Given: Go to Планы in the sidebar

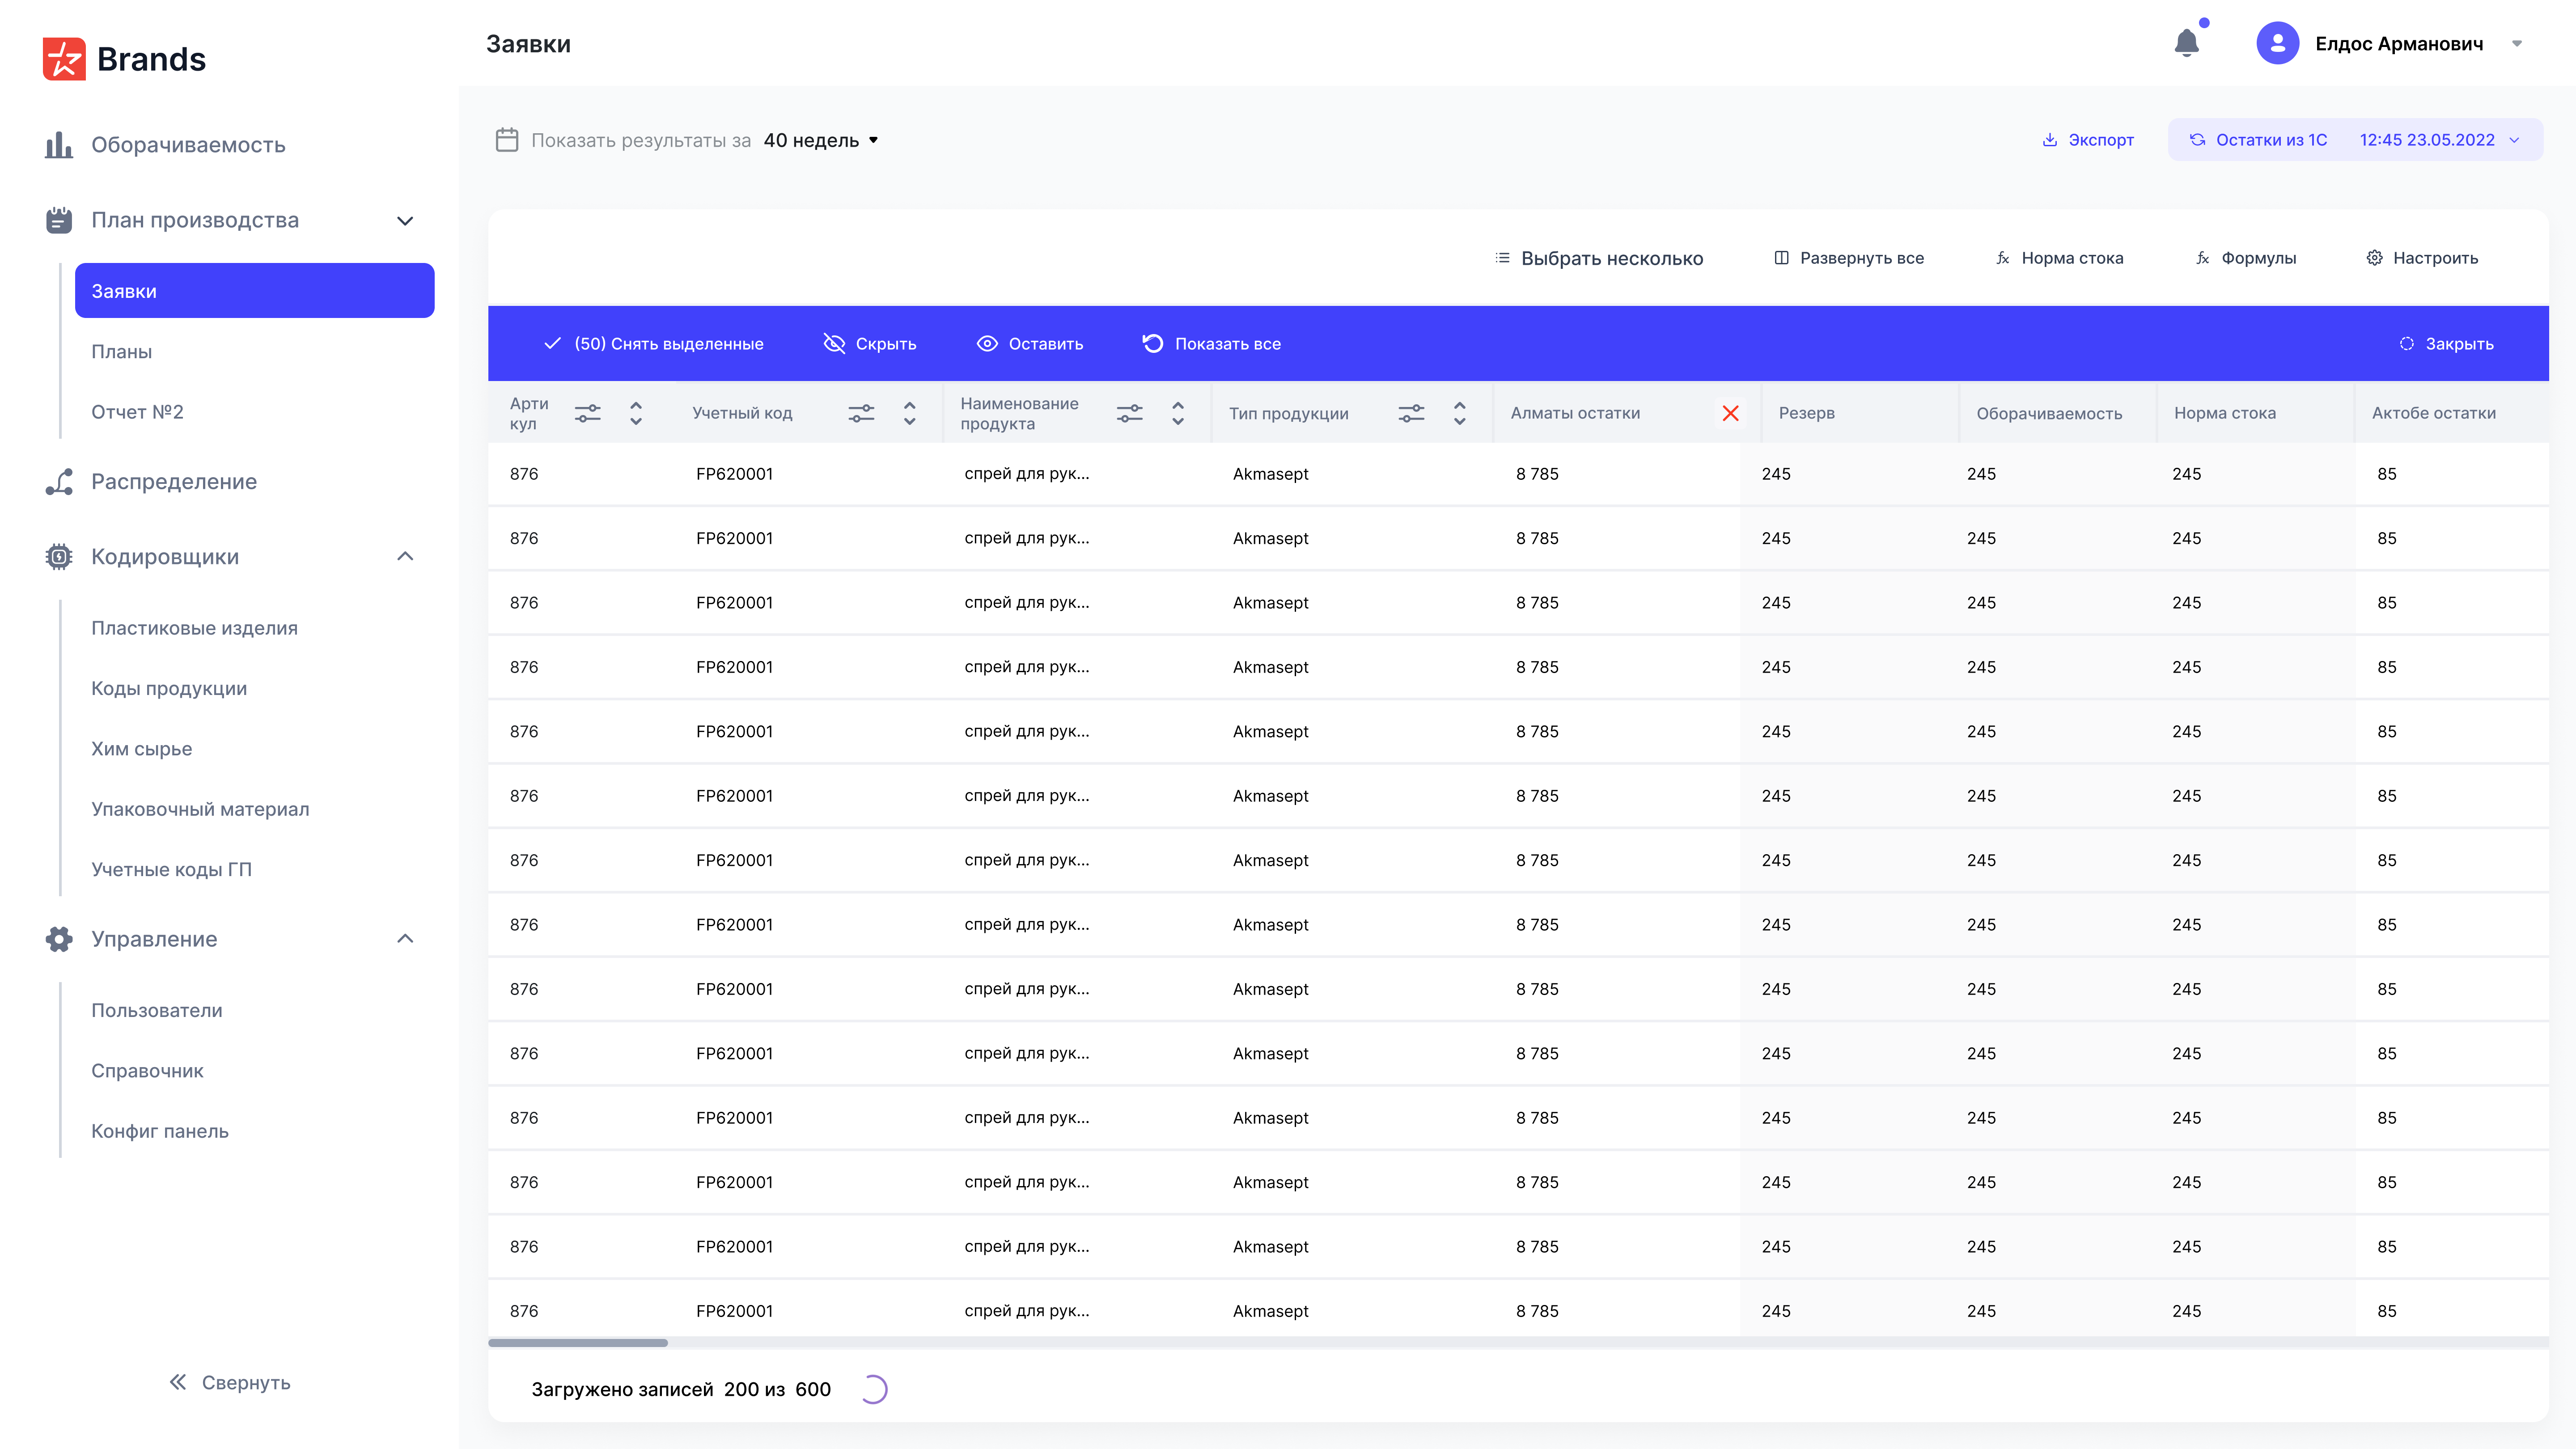Looking at the screenshot, I should click(x=122, y=352).
